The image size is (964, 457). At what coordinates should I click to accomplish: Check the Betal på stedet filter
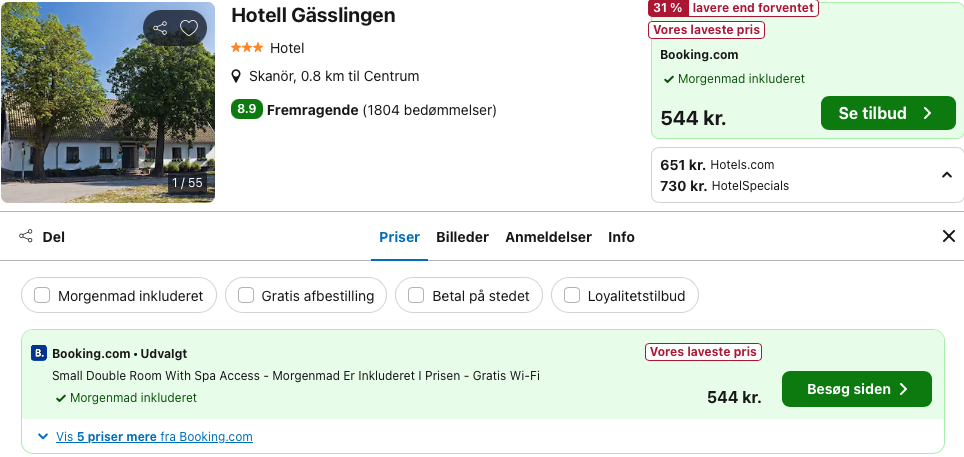(416, 295)
